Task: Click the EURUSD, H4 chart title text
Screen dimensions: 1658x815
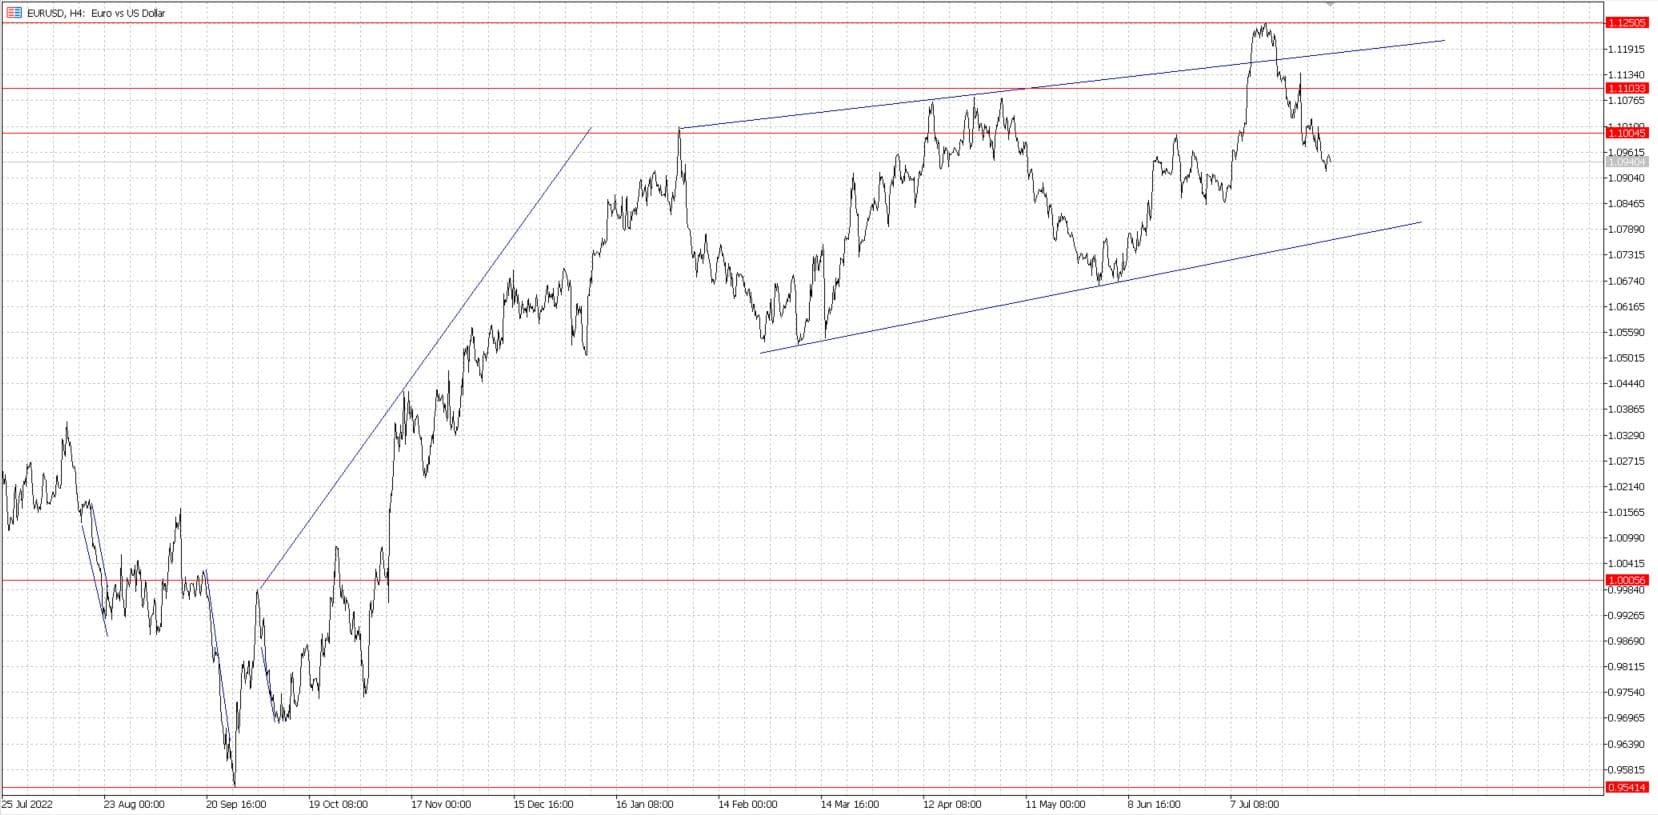Action: 97,13
